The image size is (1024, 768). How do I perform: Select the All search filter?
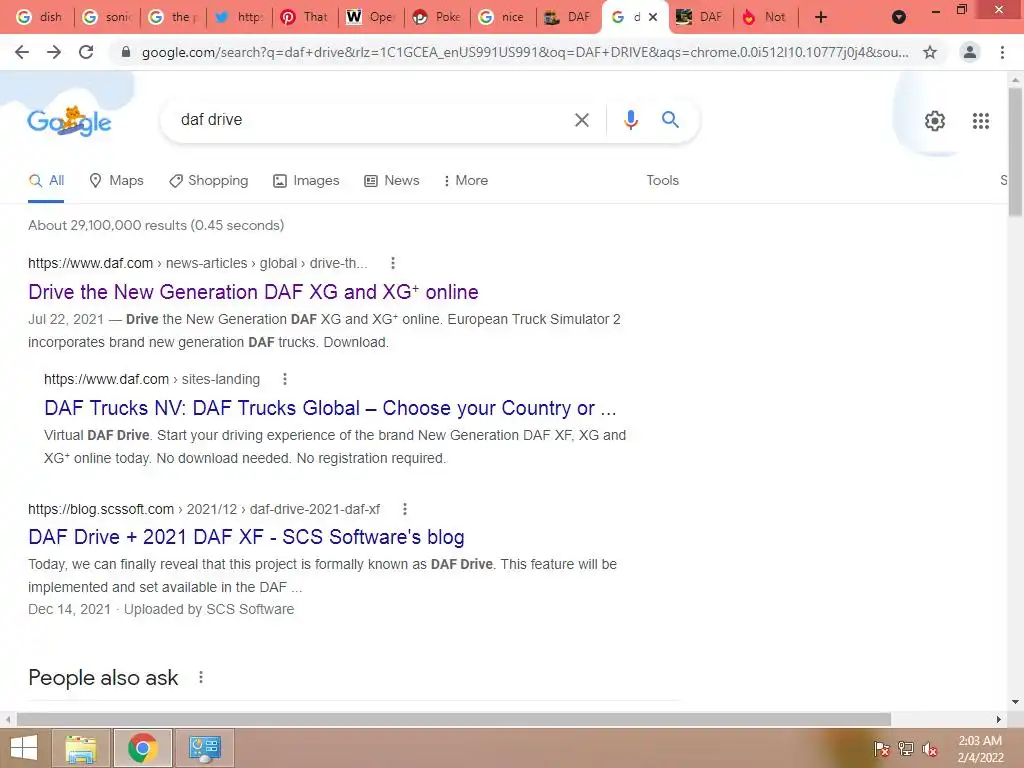pyautogui.click(x=46, y=181)
